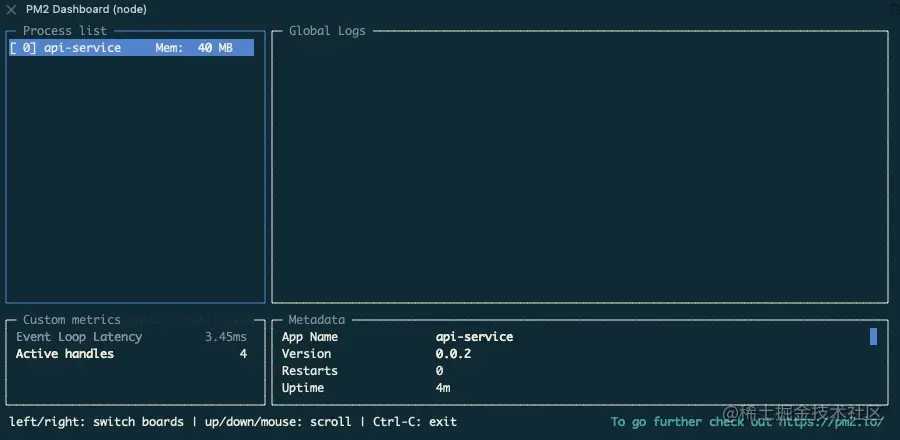Viewport: 900px width, 440px height.
Task: Click the switch boards keyboard hint
Action: [96, 422]
